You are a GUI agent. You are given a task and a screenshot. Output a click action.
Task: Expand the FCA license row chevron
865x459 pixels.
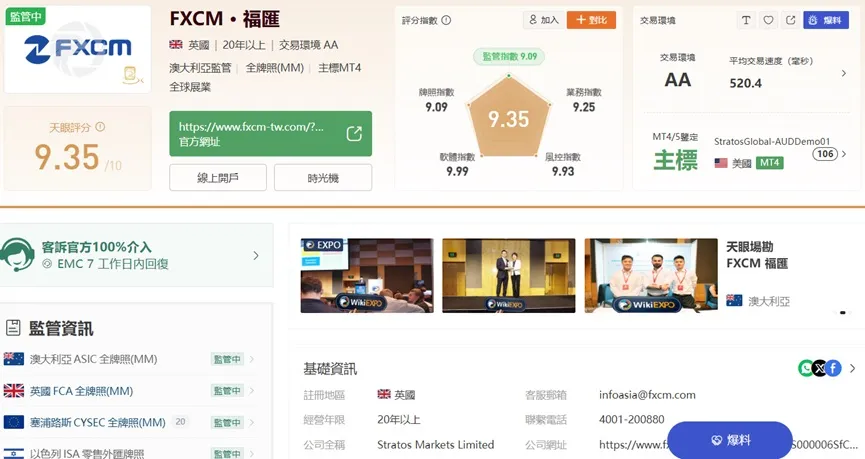pos(252,391)
